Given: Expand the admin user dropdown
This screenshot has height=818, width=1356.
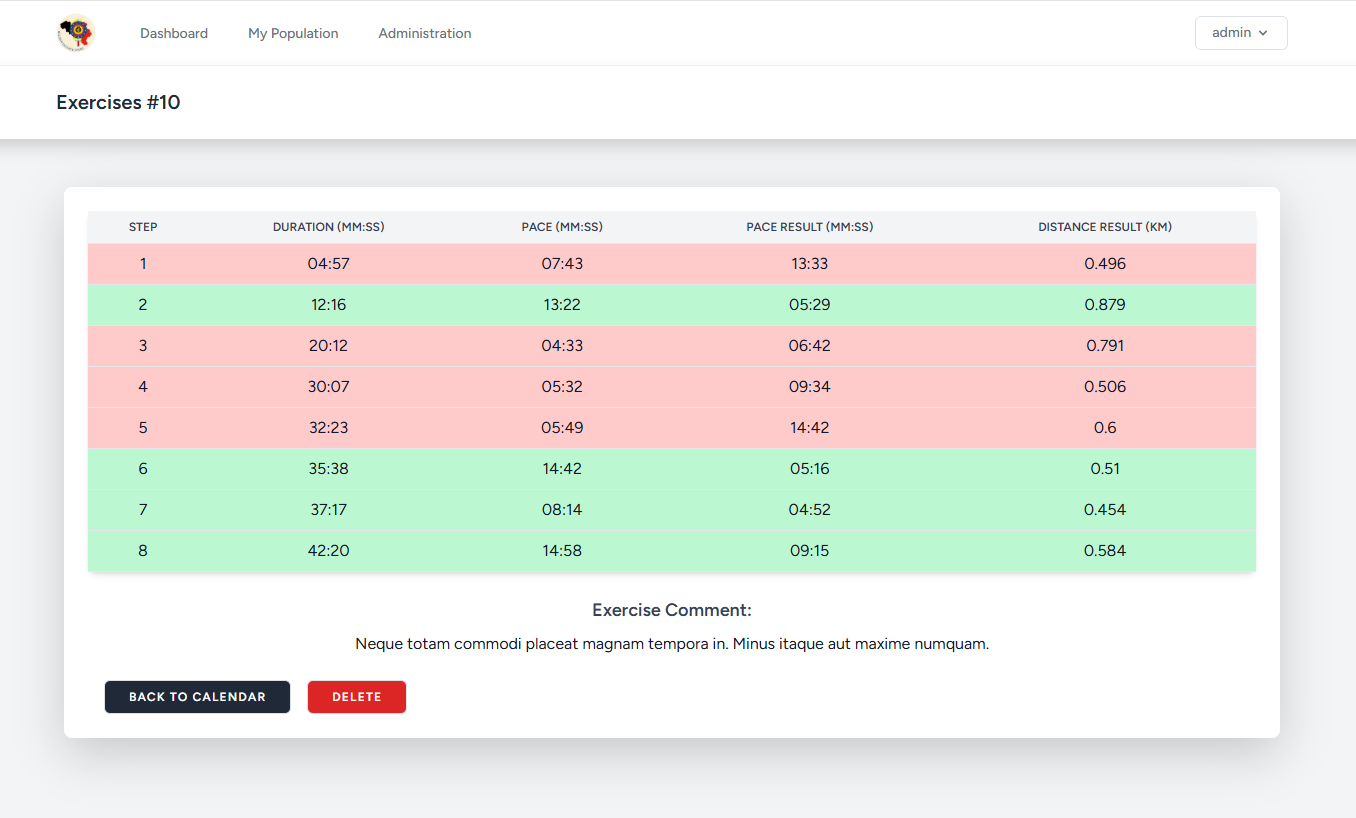Looking at the screenshot, I should [1240, 33].
